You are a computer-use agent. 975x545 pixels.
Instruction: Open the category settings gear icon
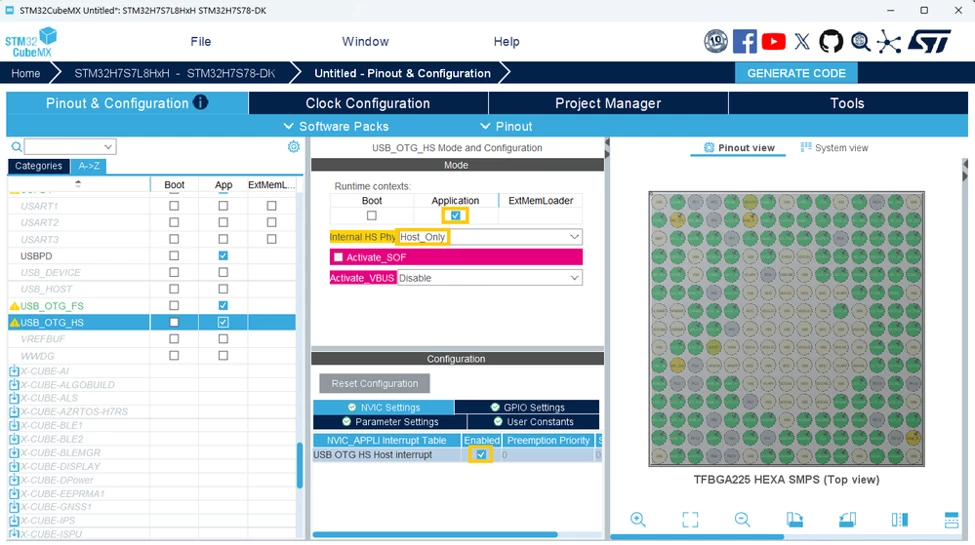(293, 147)
